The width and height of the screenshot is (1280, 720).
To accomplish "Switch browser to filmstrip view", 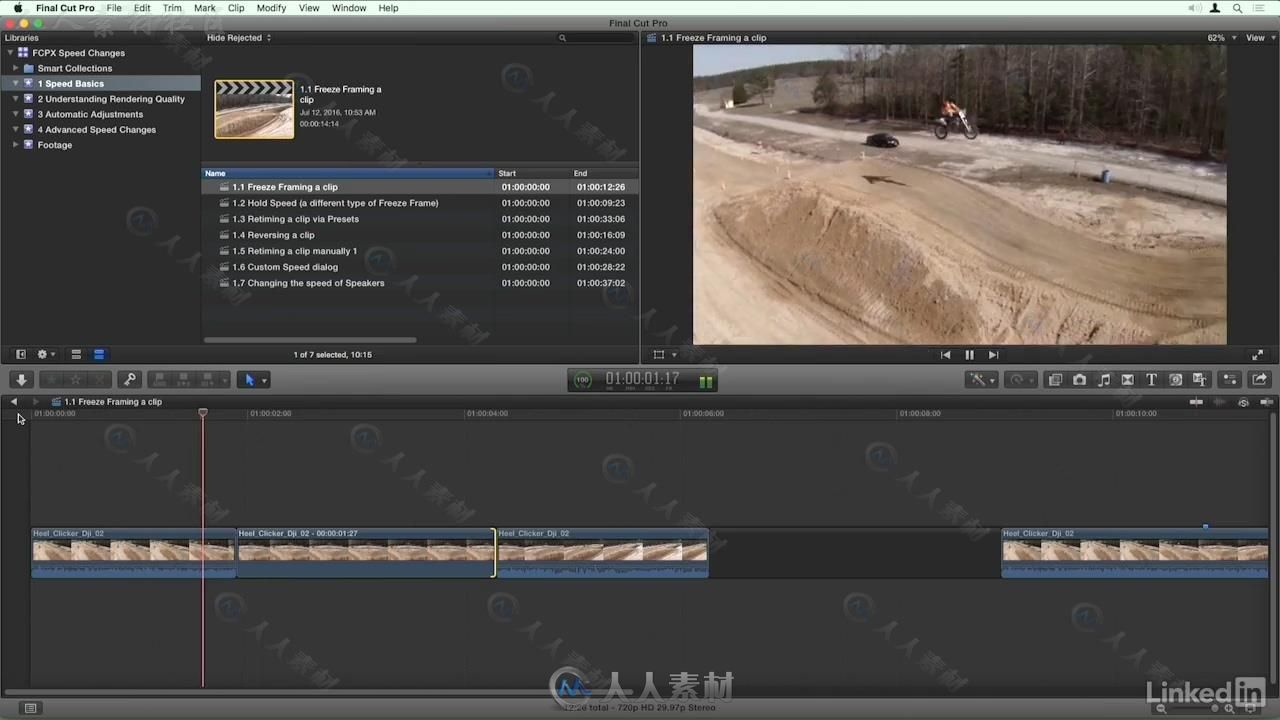I will point(76,354).
